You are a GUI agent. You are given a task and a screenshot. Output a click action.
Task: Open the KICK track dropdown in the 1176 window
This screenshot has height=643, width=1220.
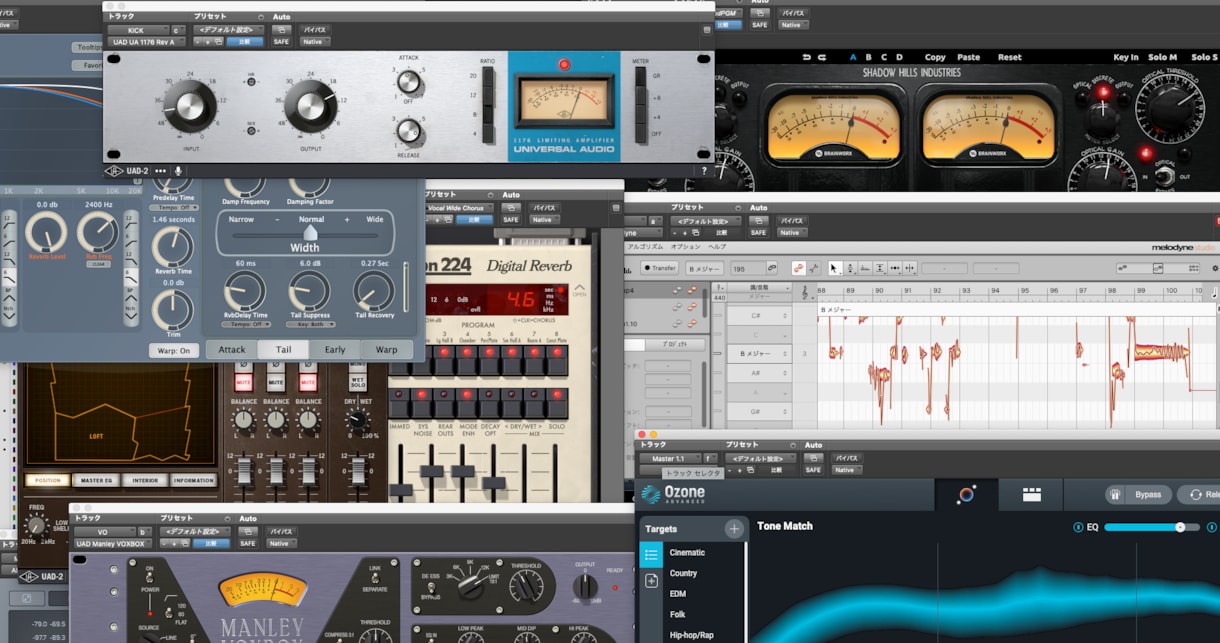pyautogui.click(x=138, y=30)
